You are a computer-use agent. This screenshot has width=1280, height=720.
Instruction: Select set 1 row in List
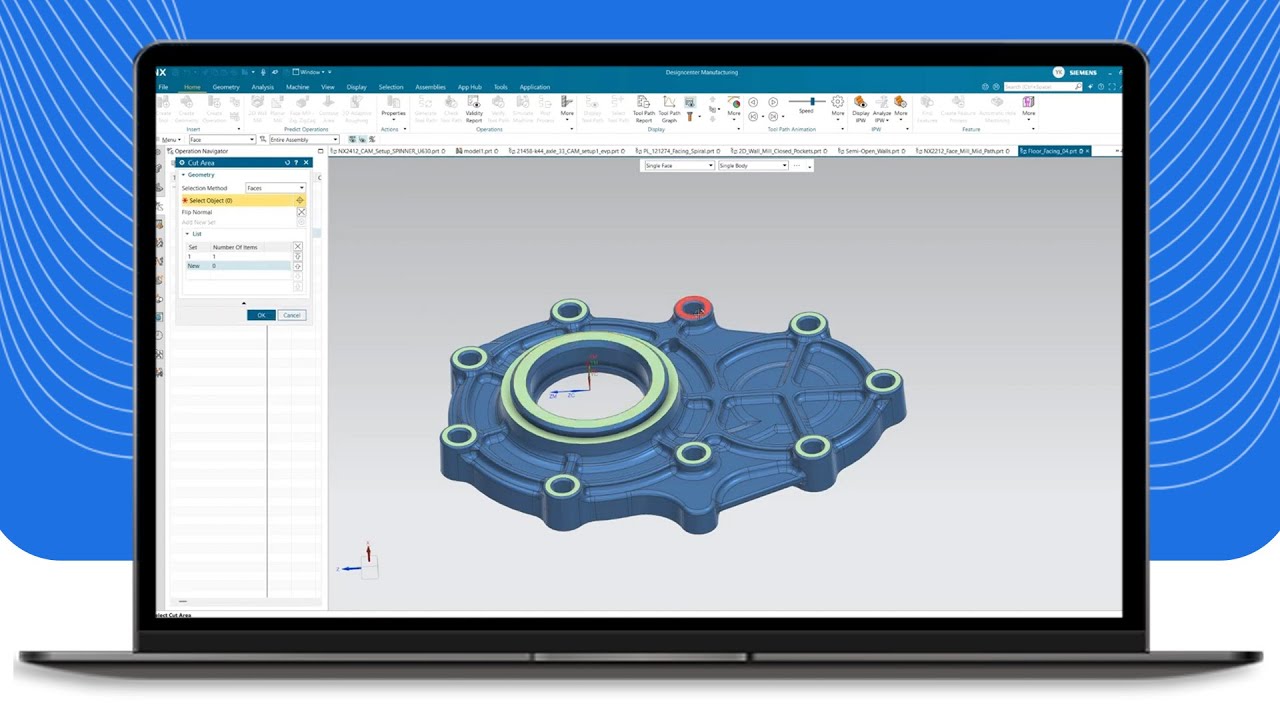[x=238, y=257]
